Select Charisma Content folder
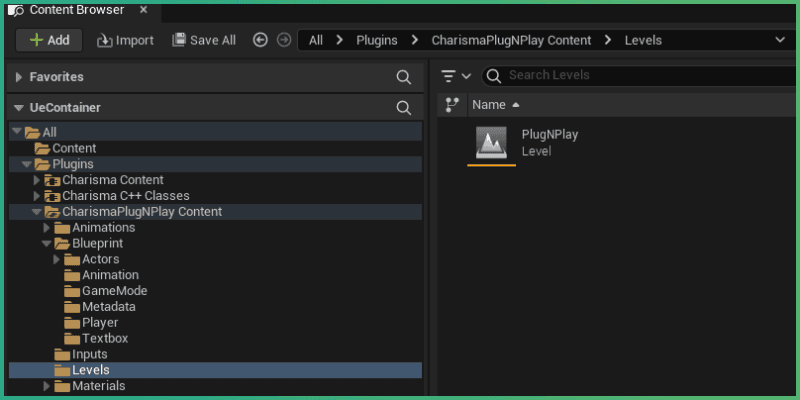 tap(215, 180)
